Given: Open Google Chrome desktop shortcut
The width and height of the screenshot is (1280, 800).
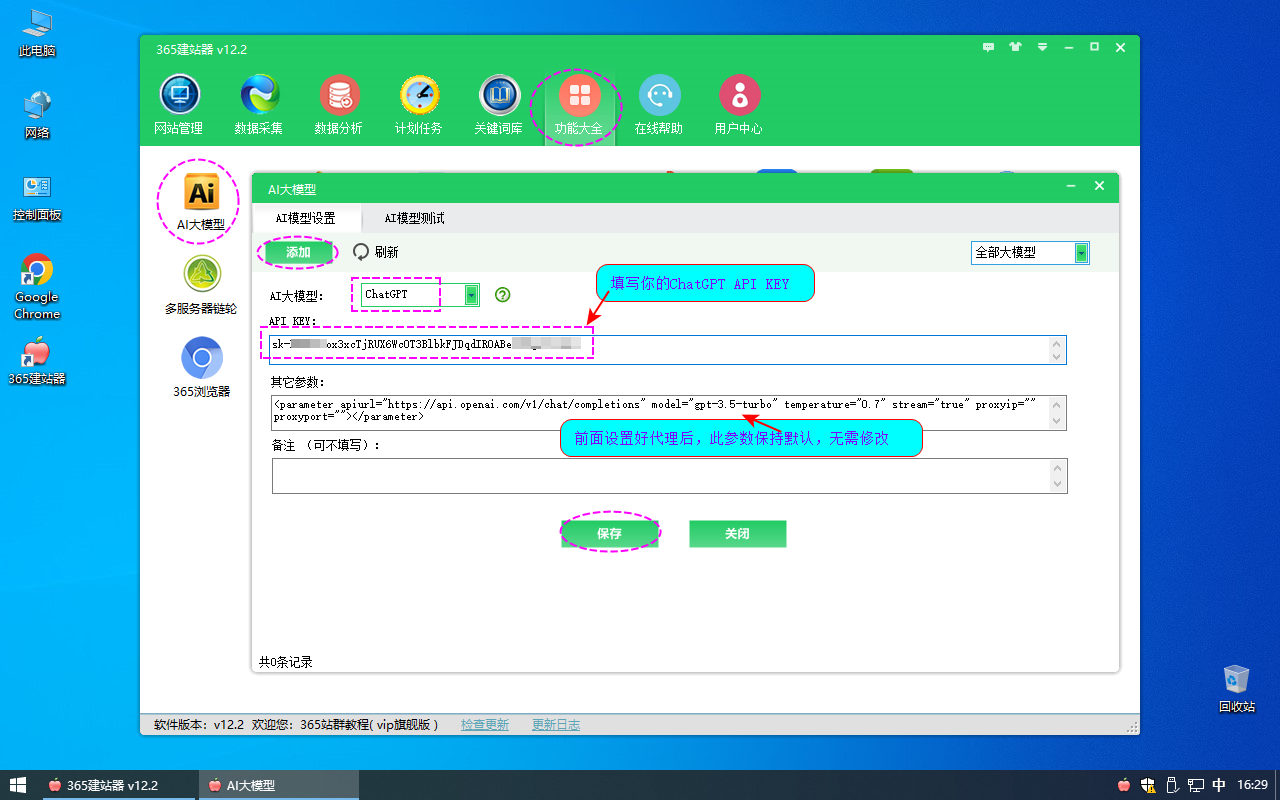Looking at the screenshot, I should coord(37,287).
